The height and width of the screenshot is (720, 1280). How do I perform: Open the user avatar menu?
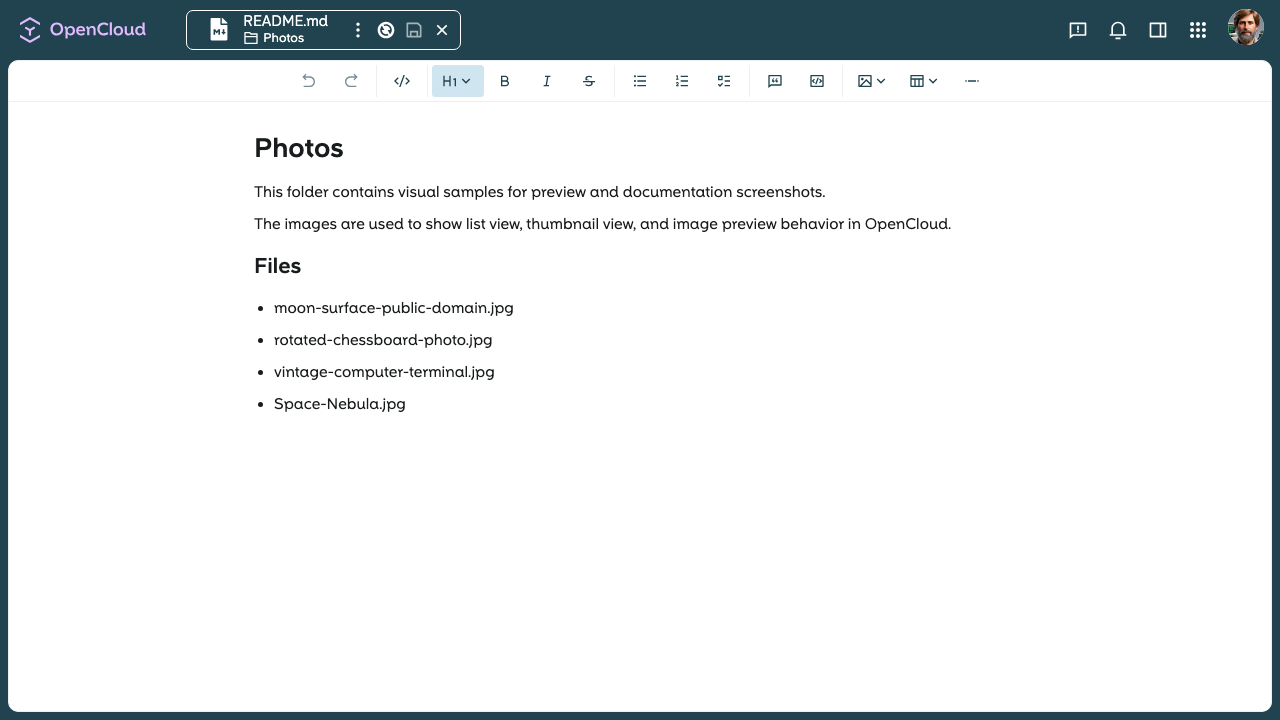click(x=1246, y=28)
